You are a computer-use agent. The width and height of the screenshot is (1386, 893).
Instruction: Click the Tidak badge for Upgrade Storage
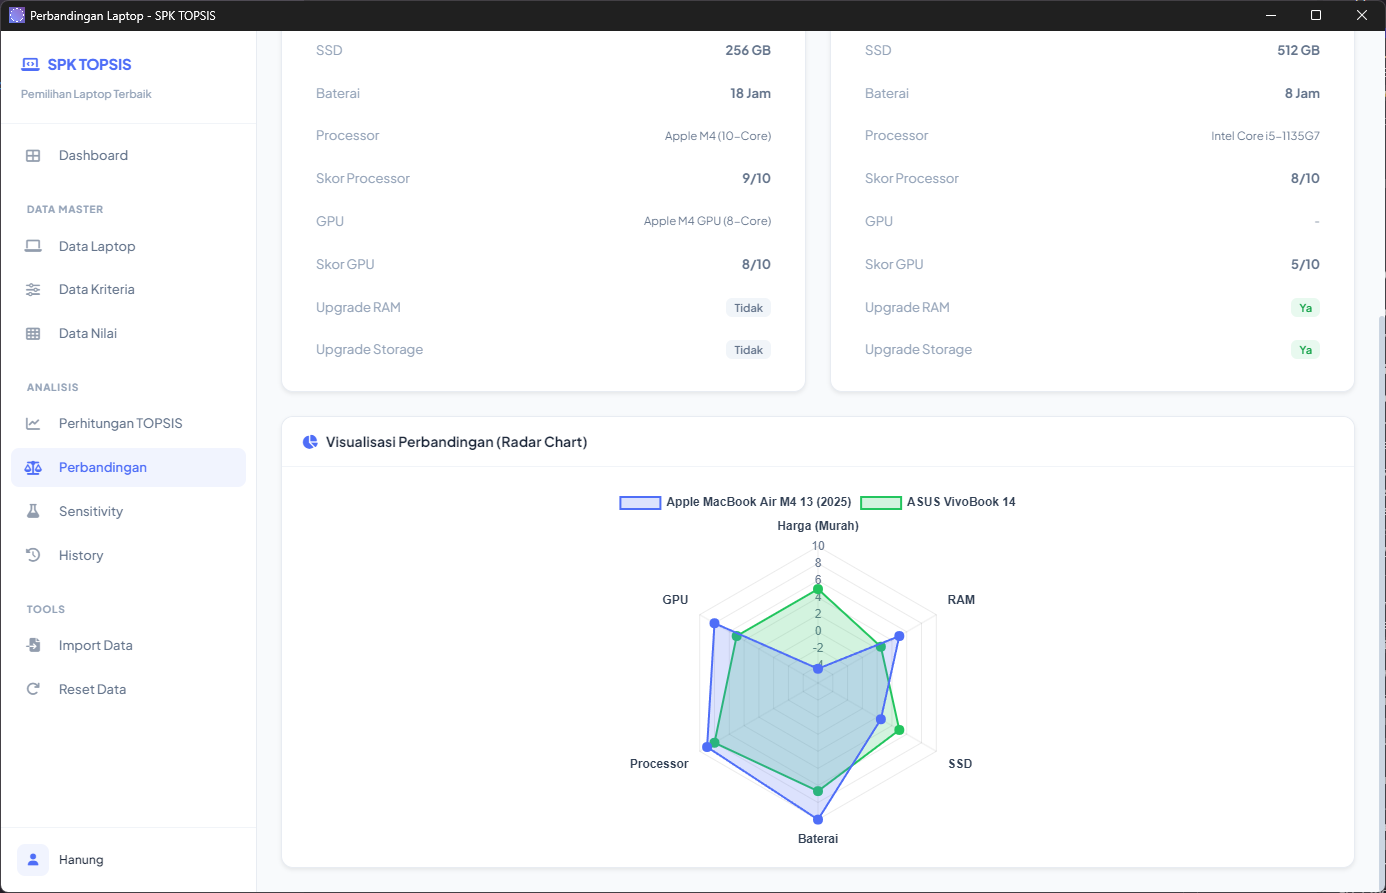[x=748, y=350]
